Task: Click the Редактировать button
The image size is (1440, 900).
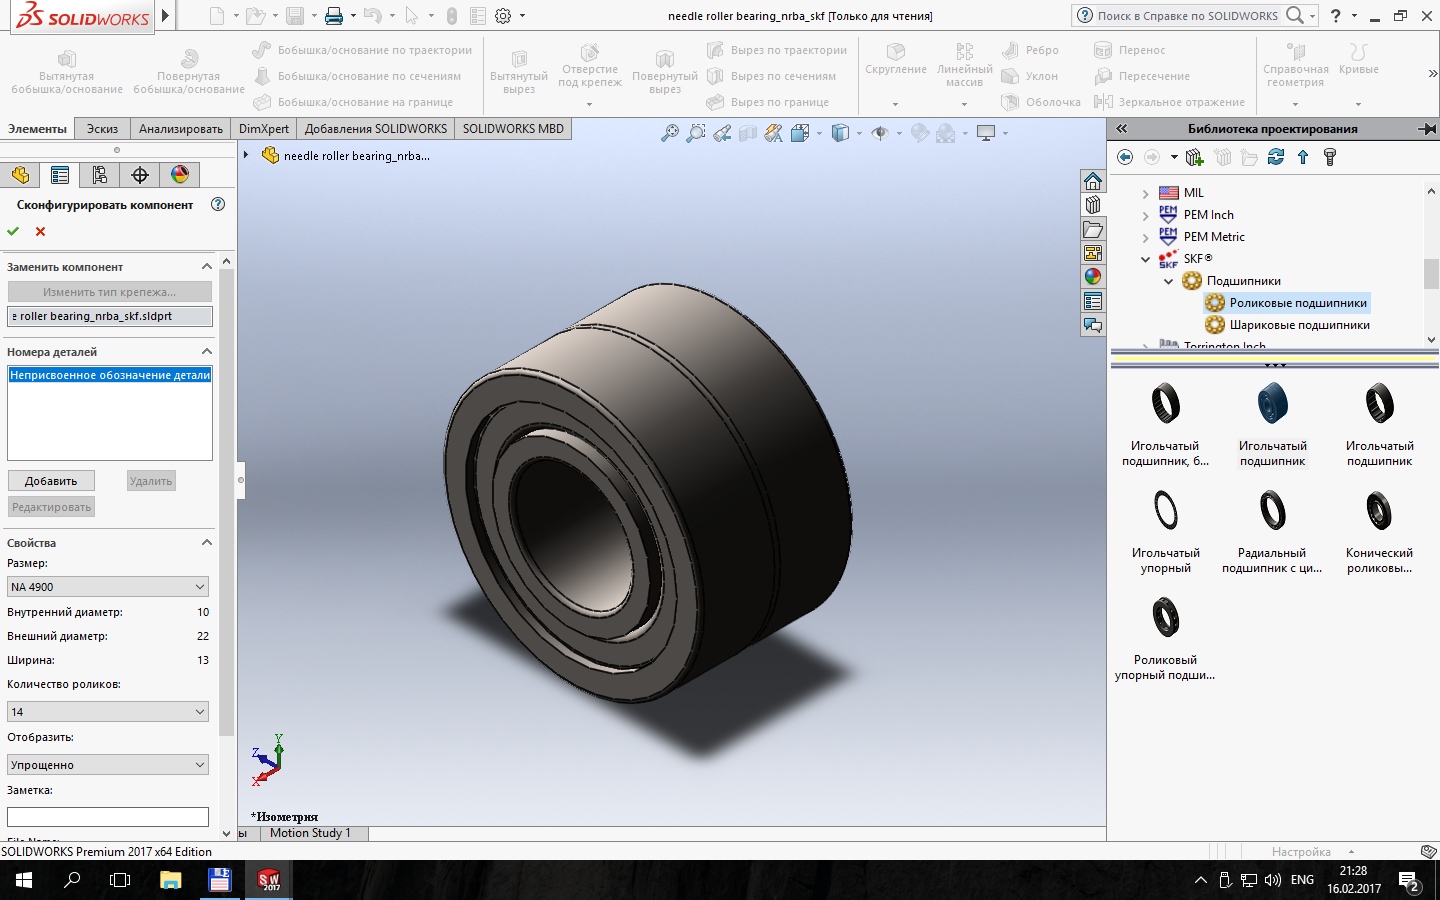Action: (x=51, y=507)
